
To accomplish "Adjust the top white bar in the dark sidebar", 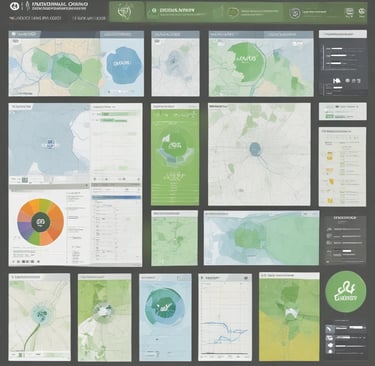I will coord(337,49).
